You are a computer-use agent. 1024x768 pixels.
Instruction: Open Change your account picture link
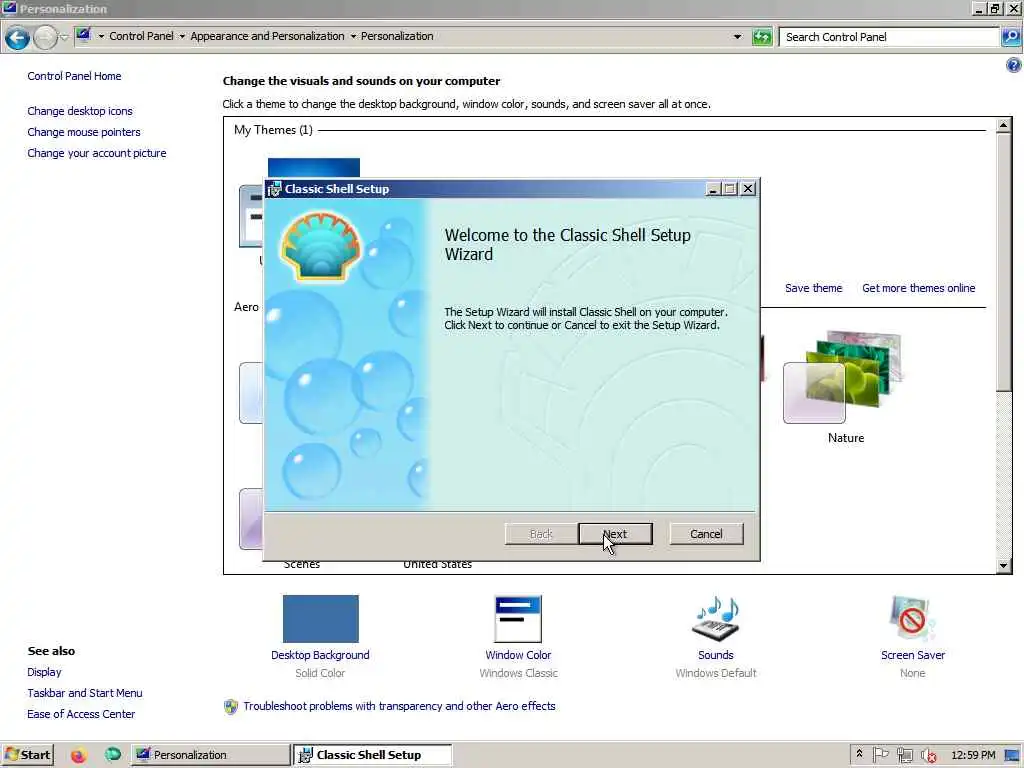[x=97, y=153]
